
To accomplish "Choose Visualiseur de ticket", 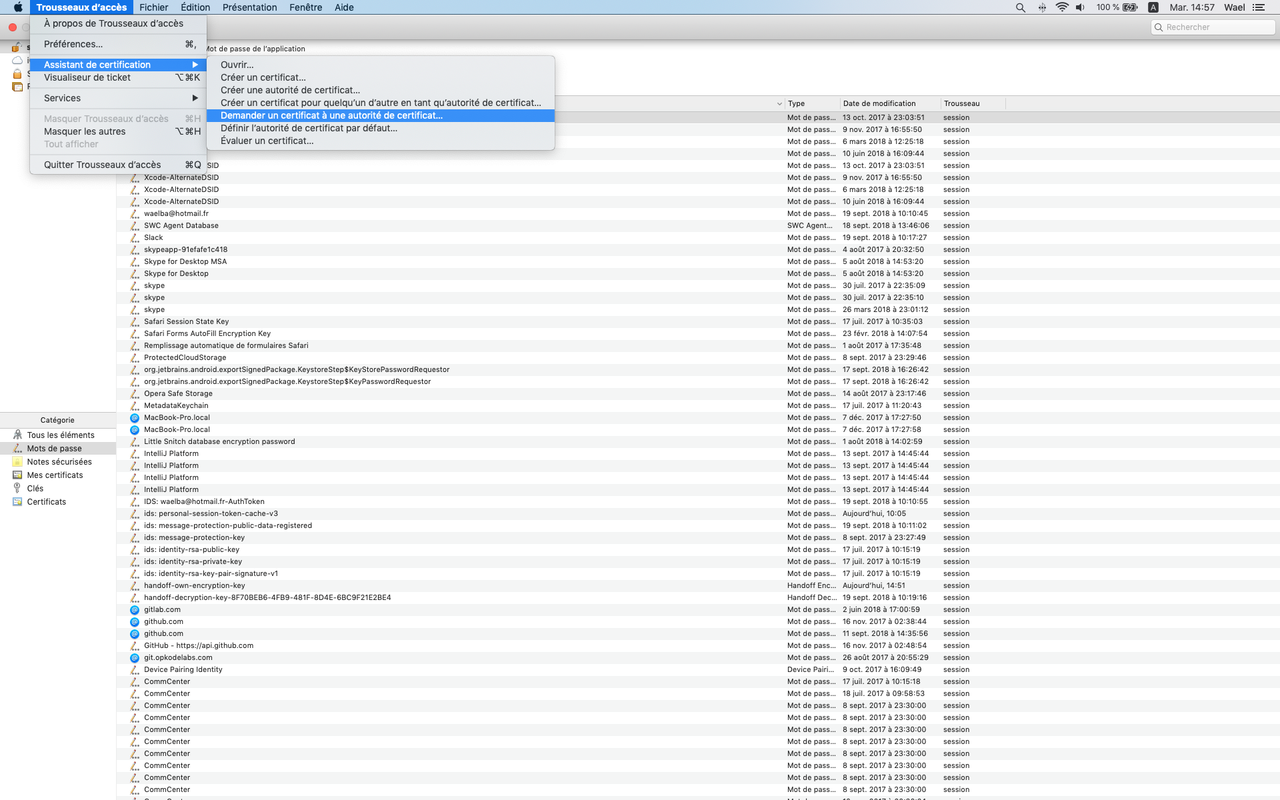I will [119, 77].
